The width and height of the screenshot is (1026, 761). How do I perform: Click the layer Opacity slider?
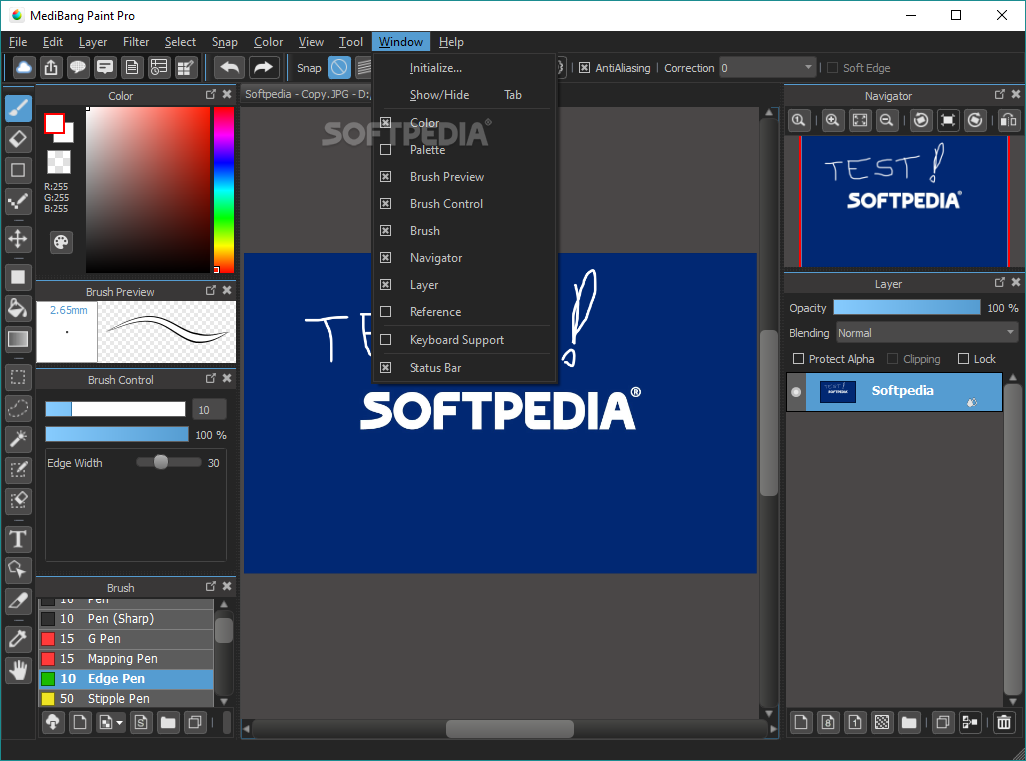click(x=906, y=308)
